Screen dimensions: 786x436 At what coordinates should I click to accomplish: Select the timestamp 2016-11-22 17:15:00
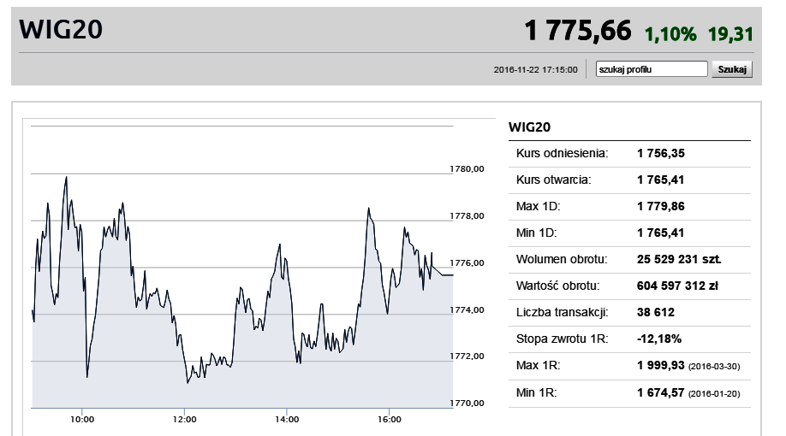click(535, 70)
